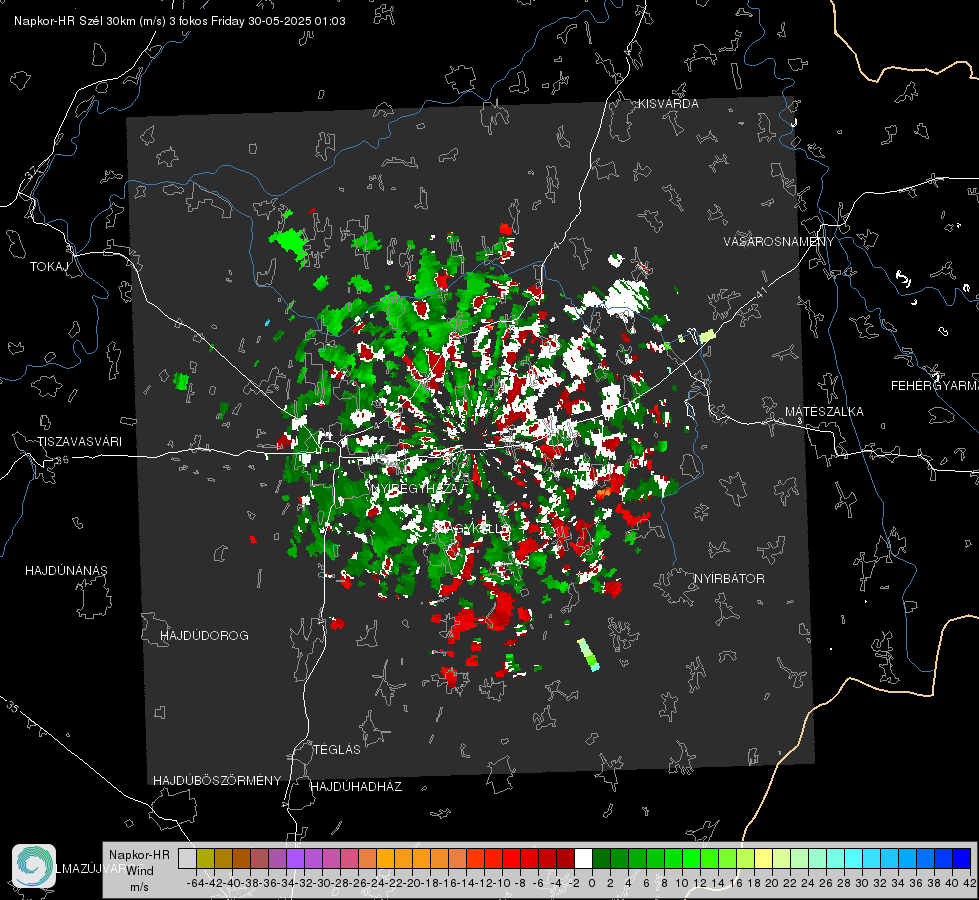Screen dimensions: 979x900
Task: Click the Napkor-HR legend title
Action: pos(139,855)
